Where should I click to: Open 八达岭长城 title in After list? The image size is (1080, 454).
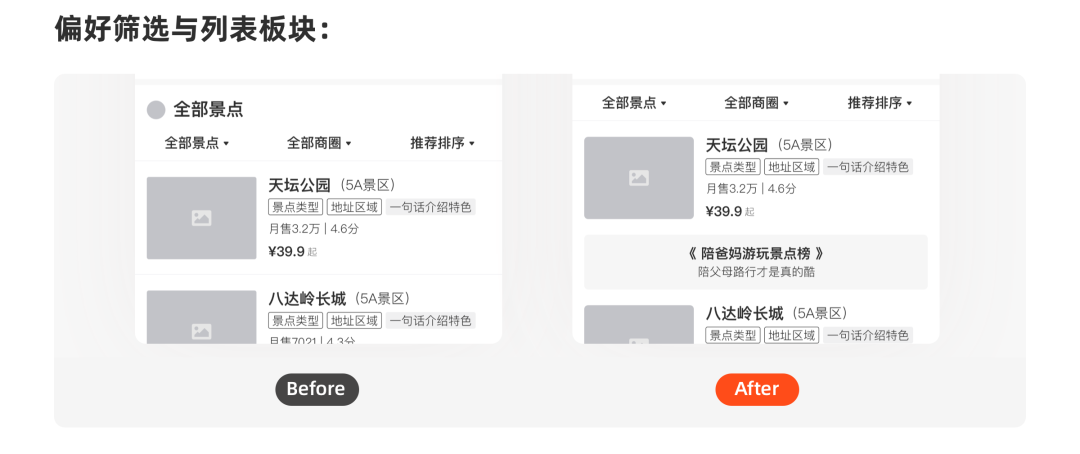pyautogui.click(x=745, y=314)
